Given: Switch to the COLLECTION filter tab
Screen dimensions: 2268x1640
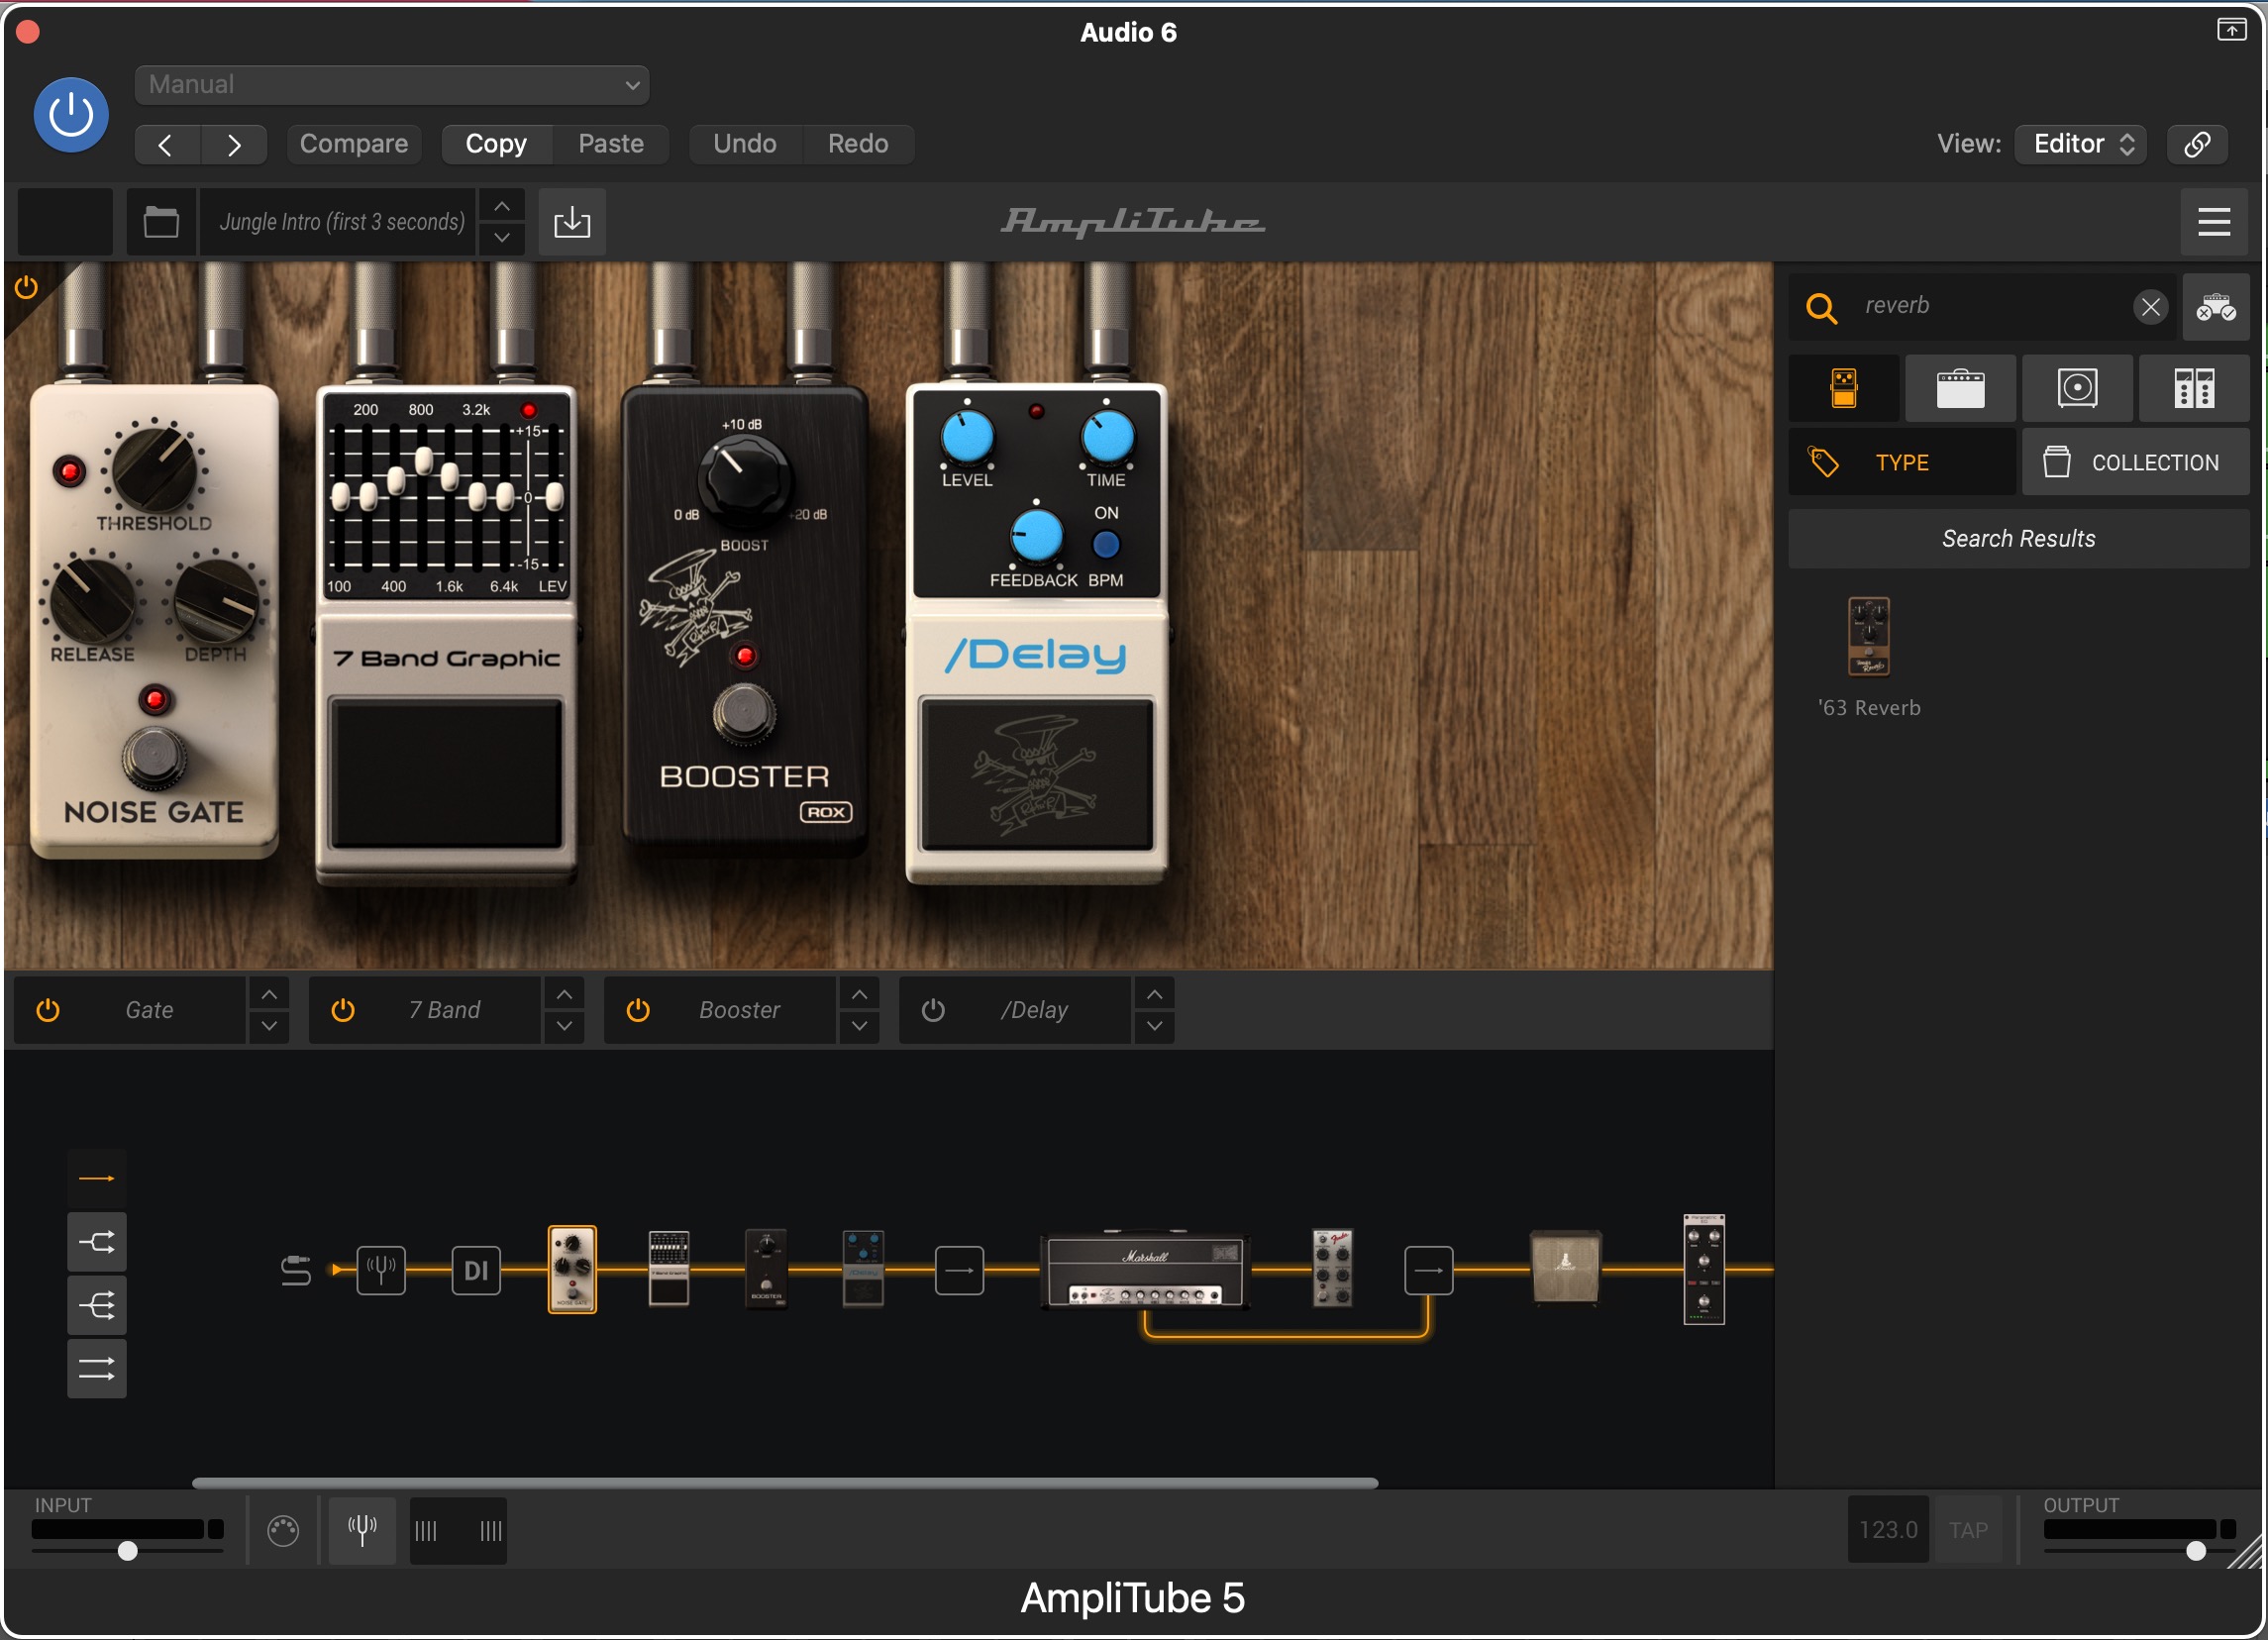Looking at the screenshot, I should (x=2136, y=462).
